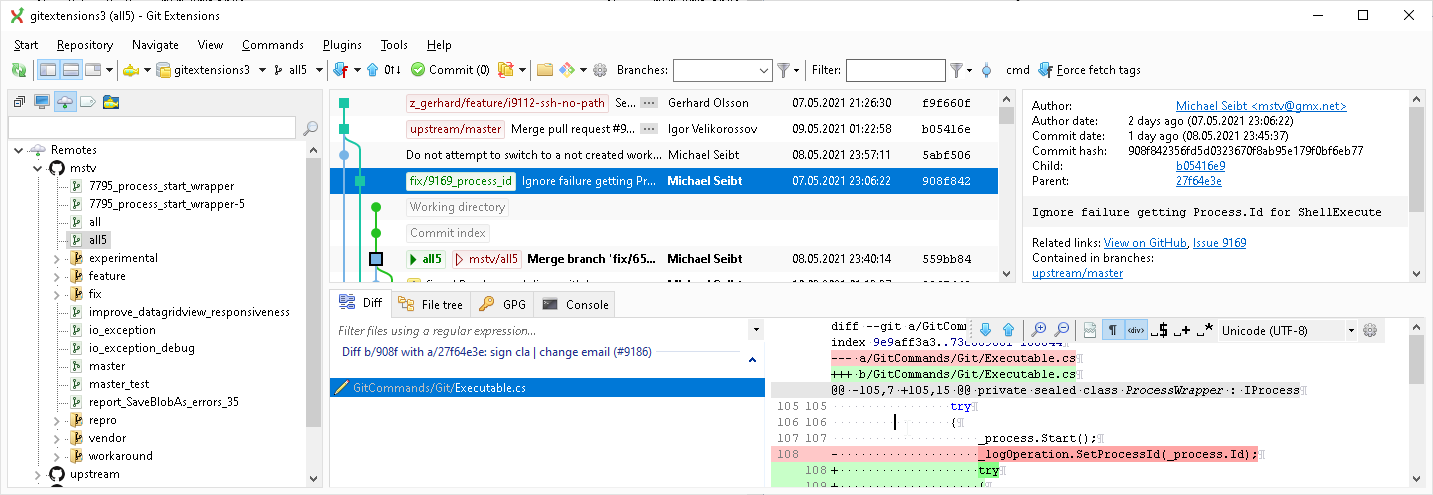
Task: Click the upstream/master commit row
Action: (x=664, y=128)
